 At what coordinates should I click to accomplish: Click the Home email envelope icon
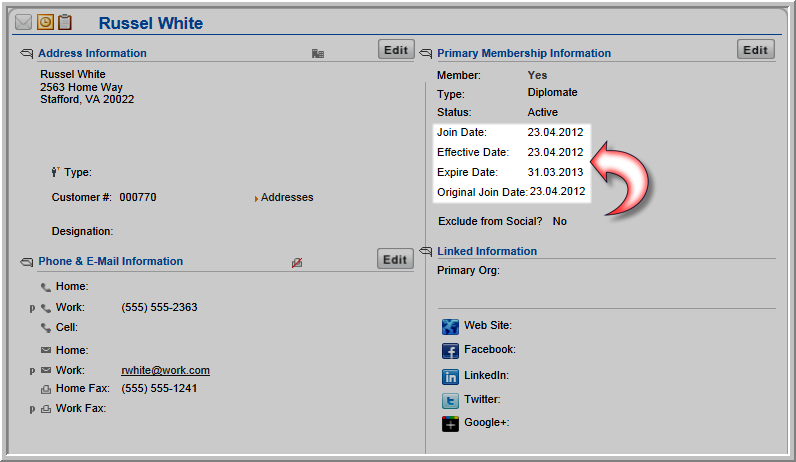(x=46, y=350)
